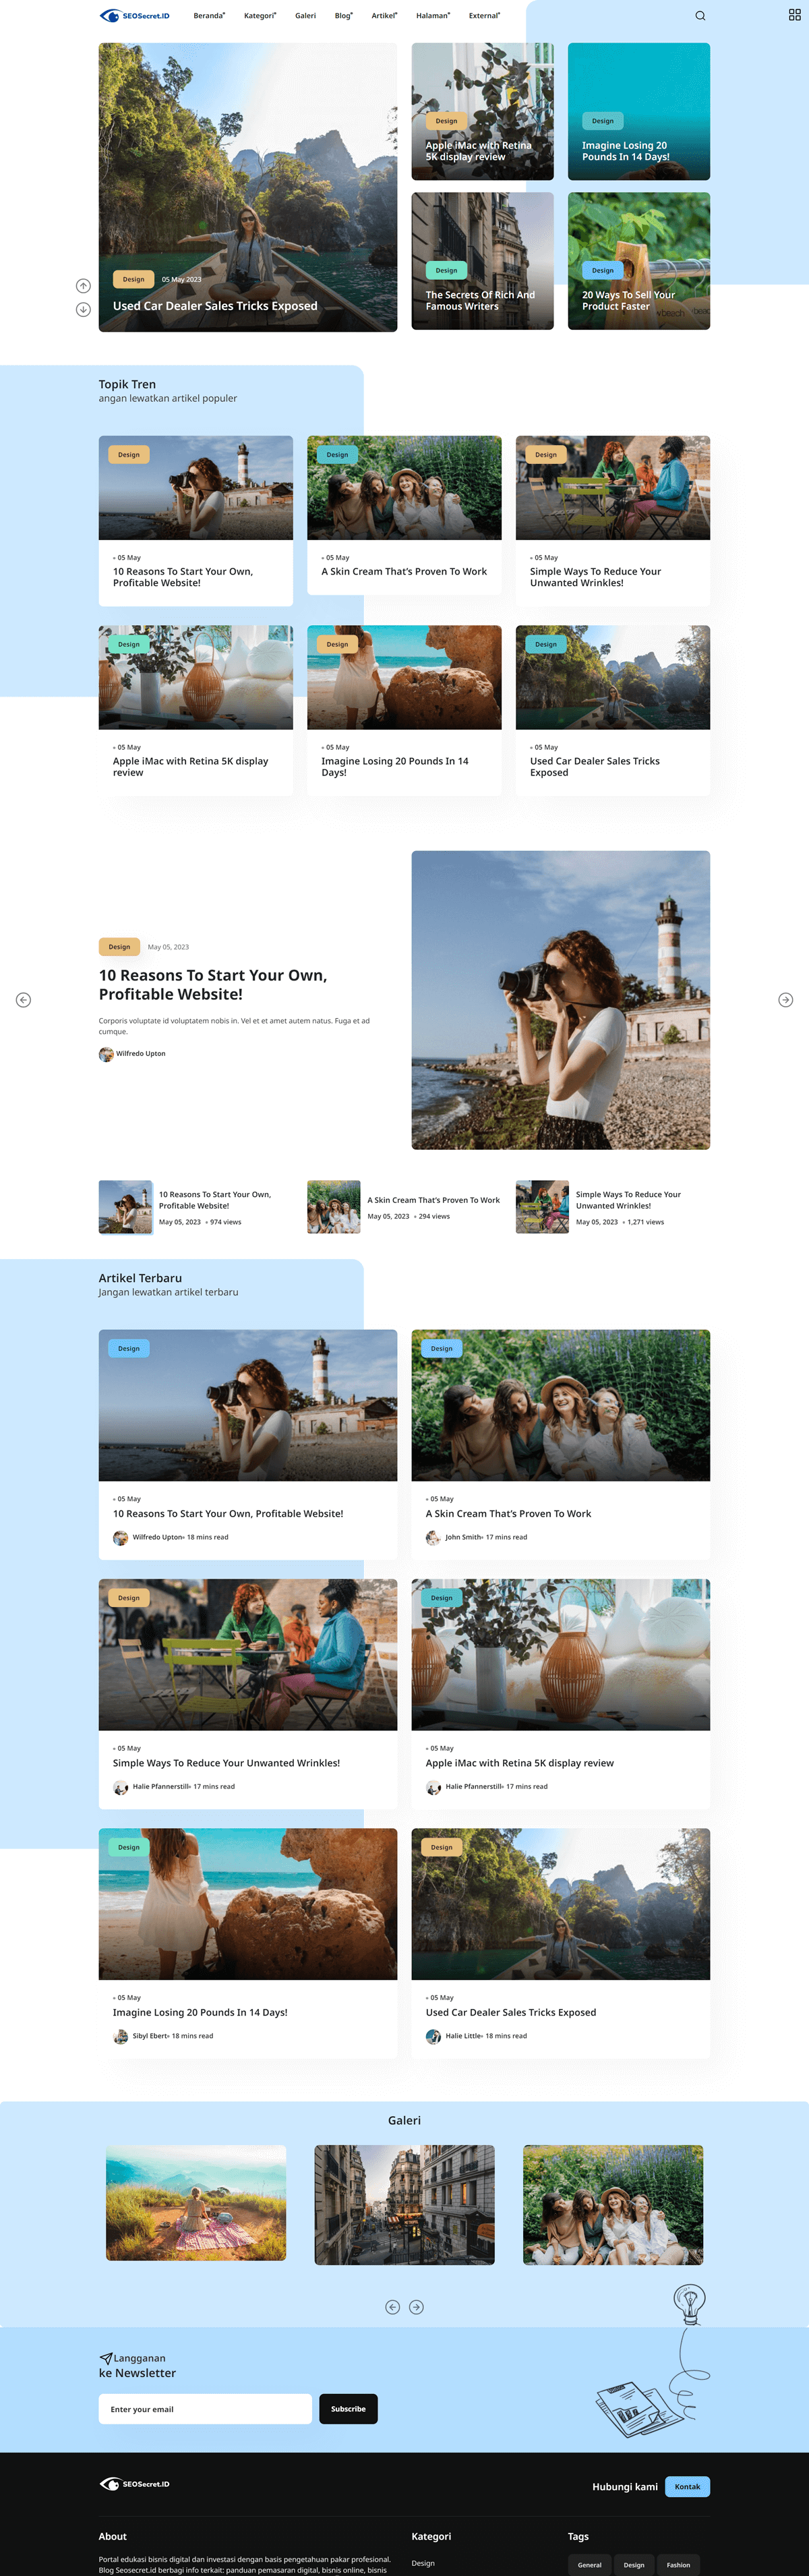The height and width of the screenshot is (2576, 809).
Task: Click the search magnifier icon in header
Action: click(x=700, y=16)
